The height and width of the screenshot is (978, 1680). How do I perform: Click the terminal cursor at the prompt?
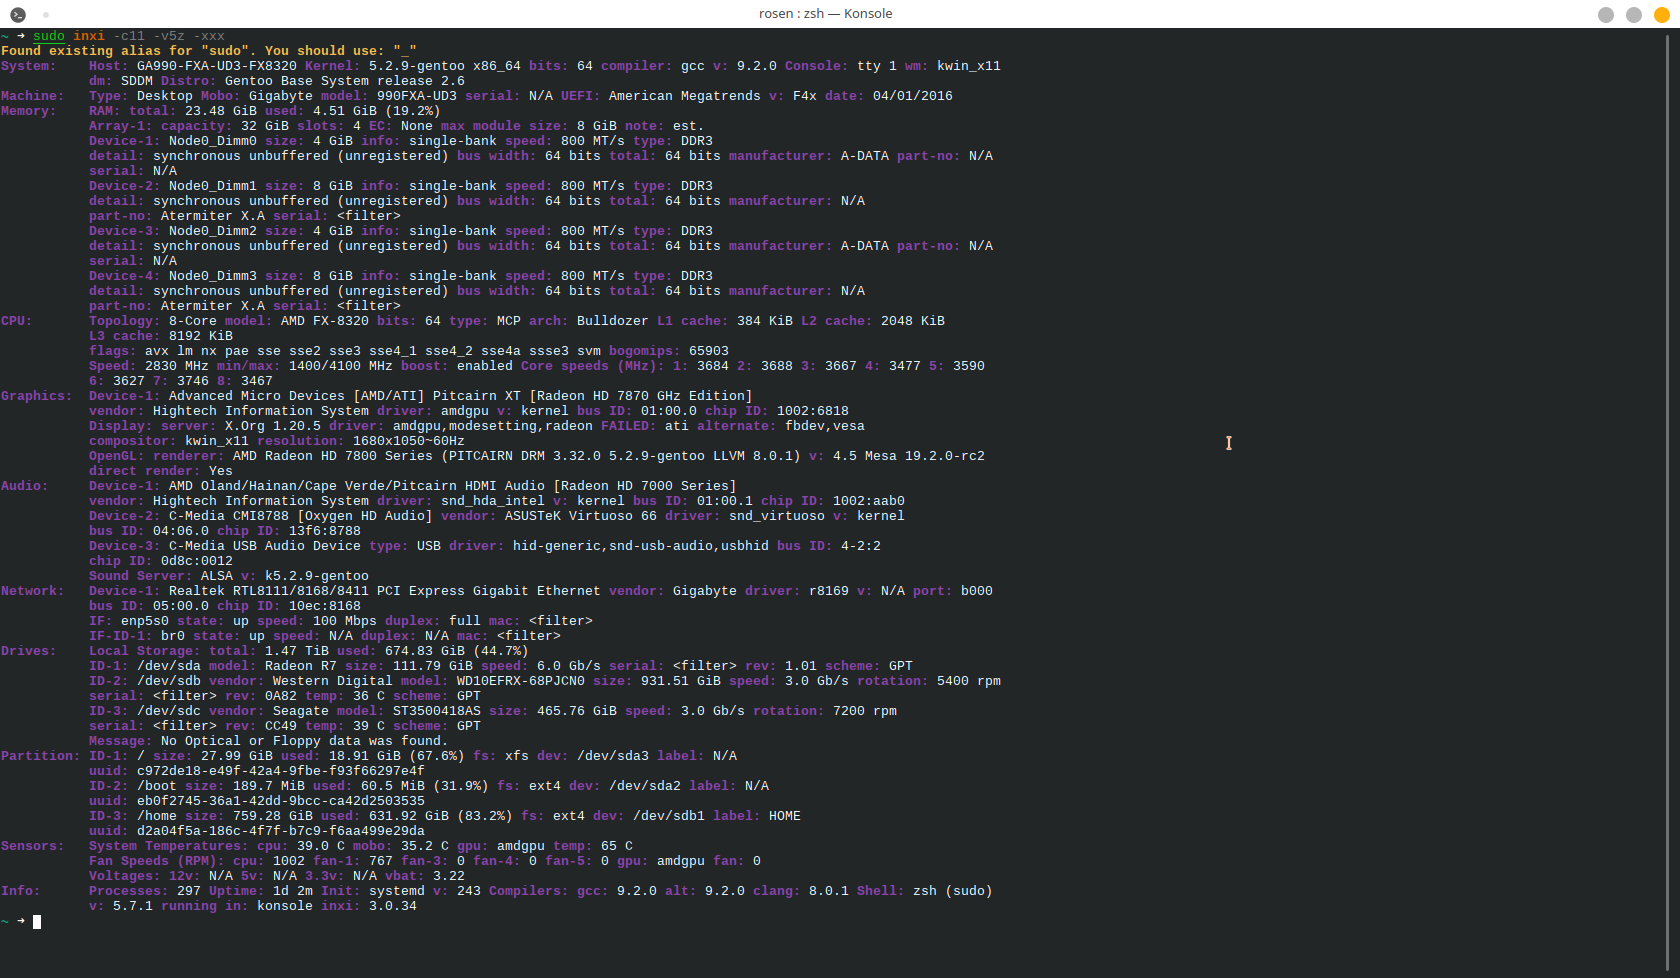pyautogui.click(x=37, y=922)
